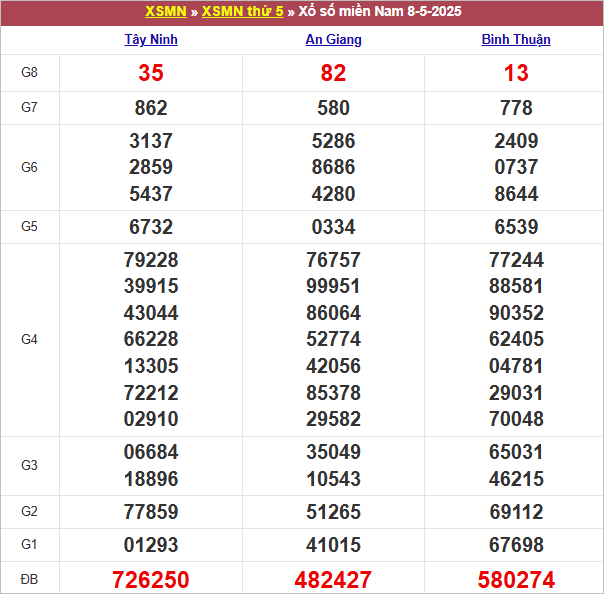This screenshot has width=604, height=594.
Task: Select the G8 number 82
Action: [333, 73]
